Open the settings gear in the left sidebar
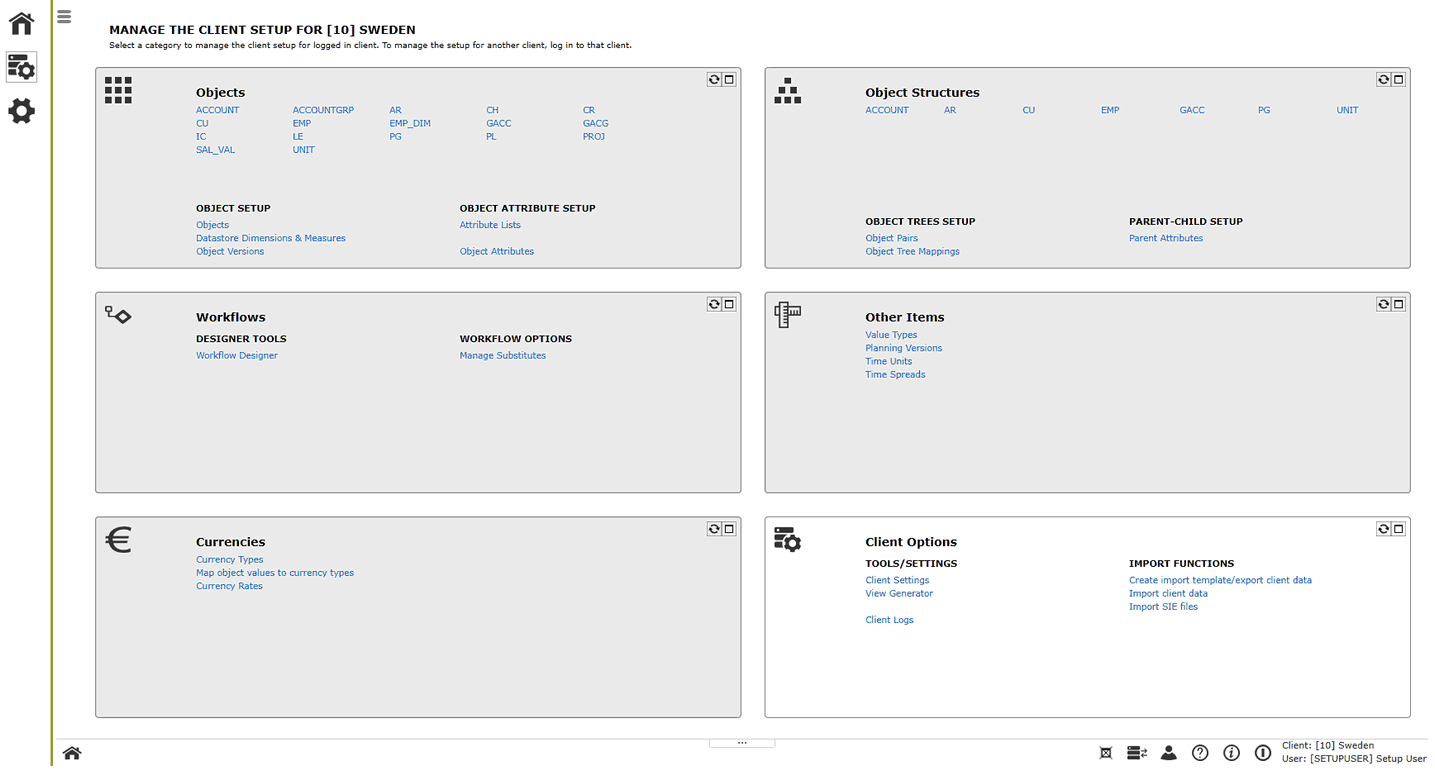This screenshot has height=771, width=1435. pos(20,111)
